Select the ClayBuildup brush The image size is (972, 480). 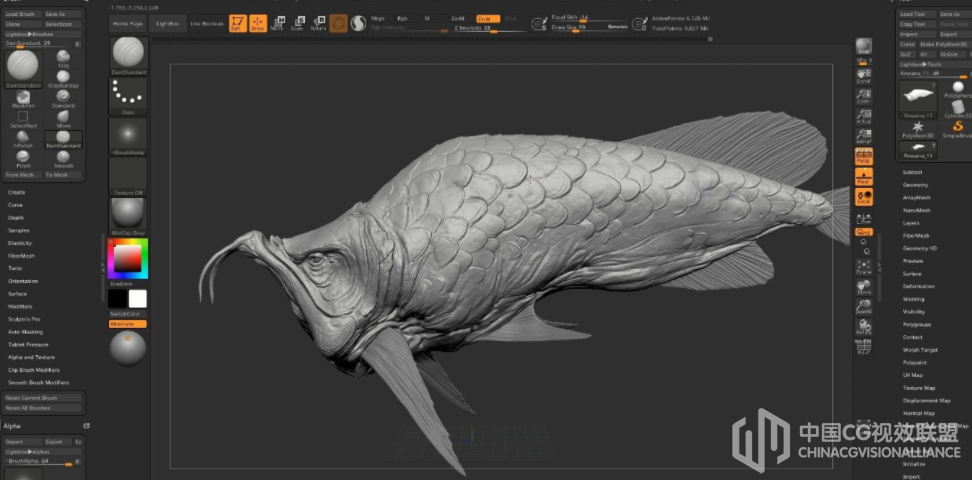pyautogui.click(x=63, y=79)
